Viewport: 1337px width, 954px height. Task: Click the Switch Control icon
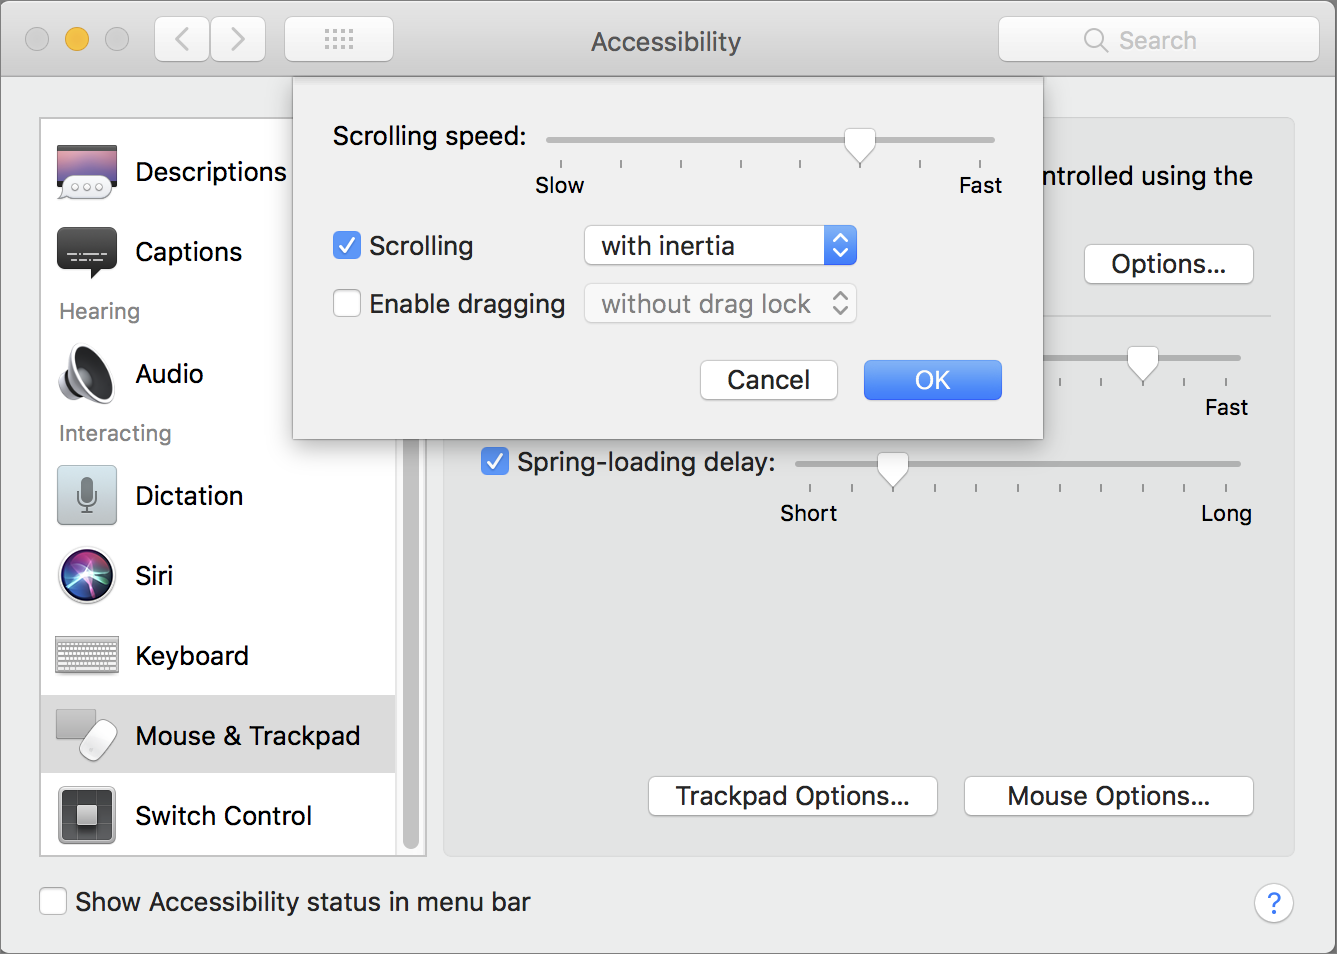87,815
